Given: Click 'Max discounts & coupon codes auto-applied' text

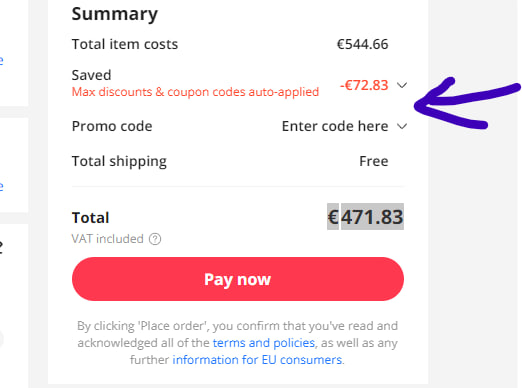Looking at the screenshot, I should tap(195, 92).
